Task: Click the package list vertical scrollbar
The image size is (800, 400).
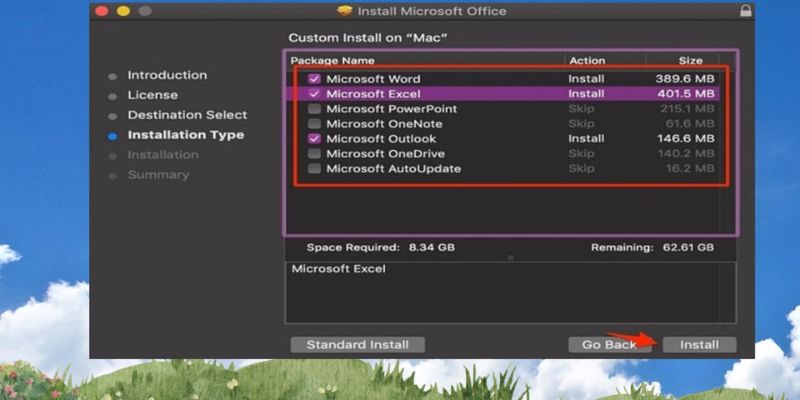Action: [x=728, y=143]
